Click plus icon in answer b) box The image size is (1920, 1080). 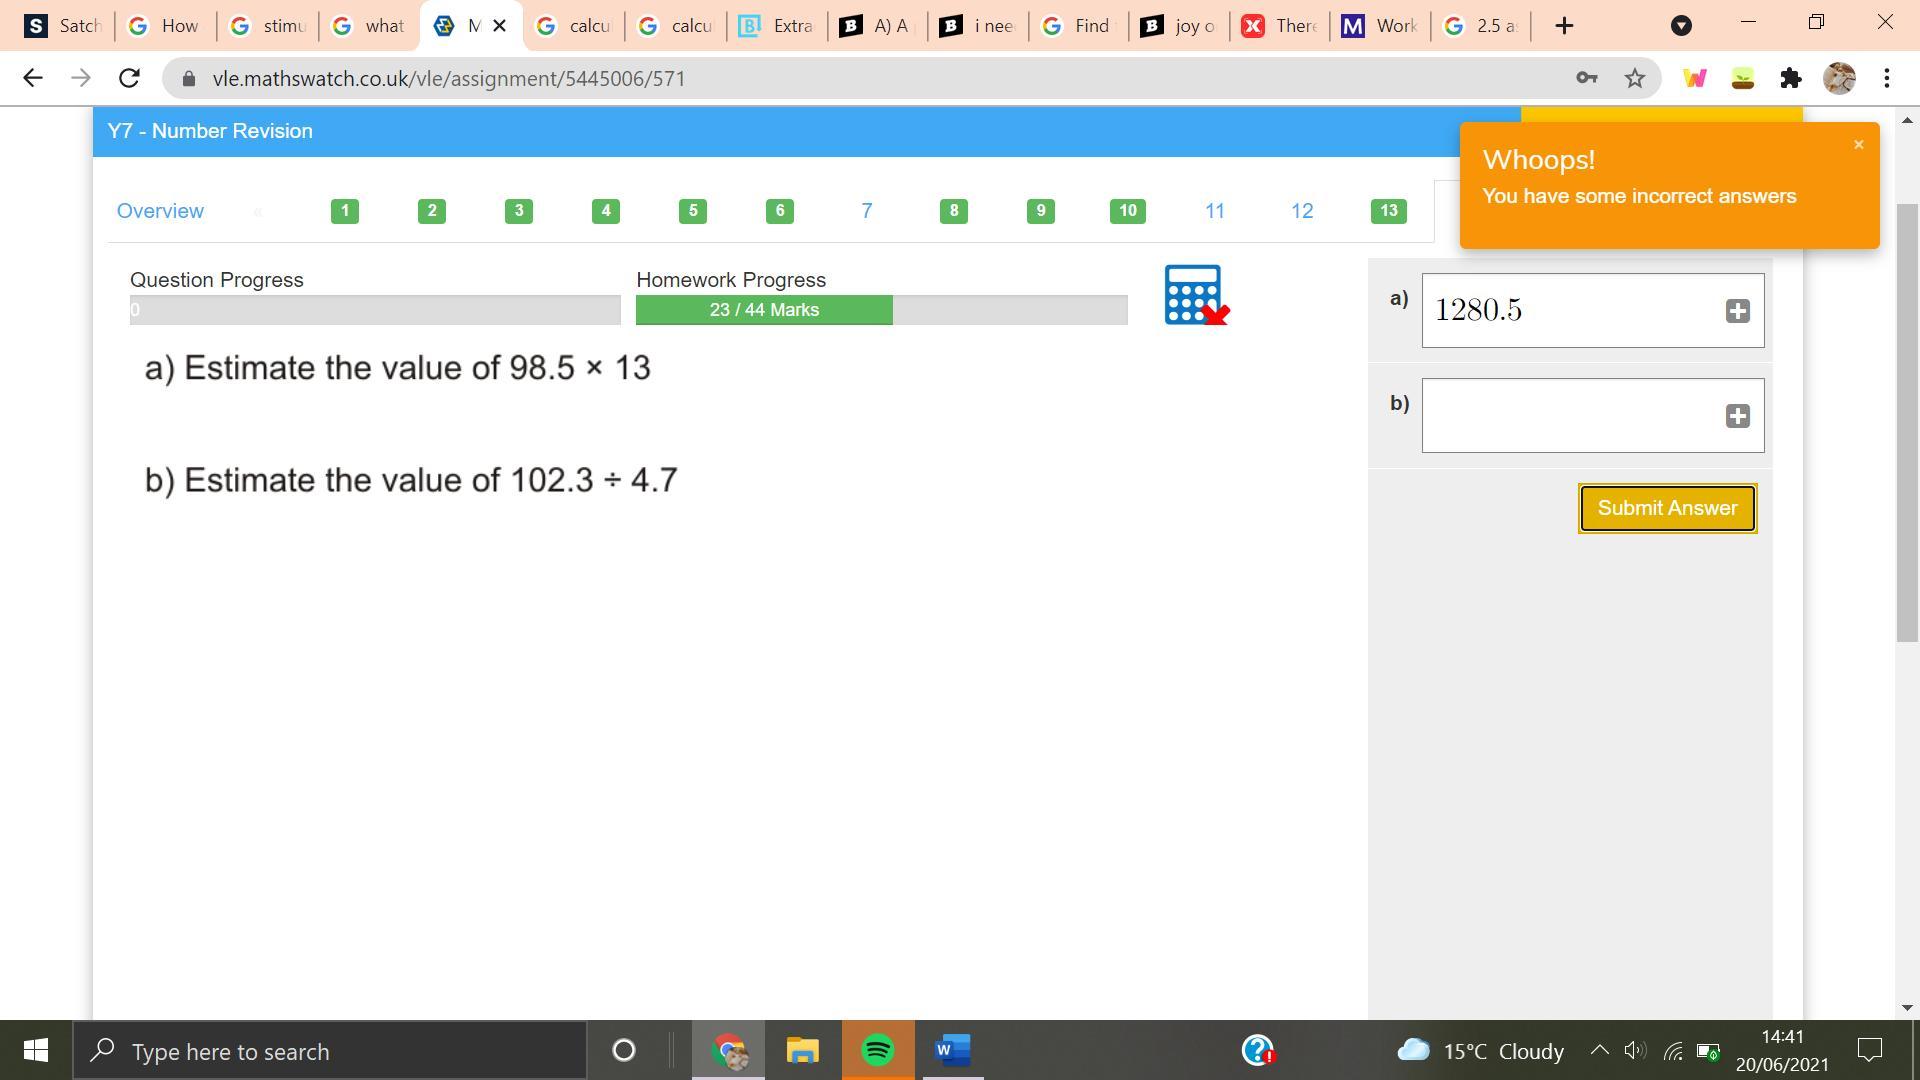tap(1737, 416)
